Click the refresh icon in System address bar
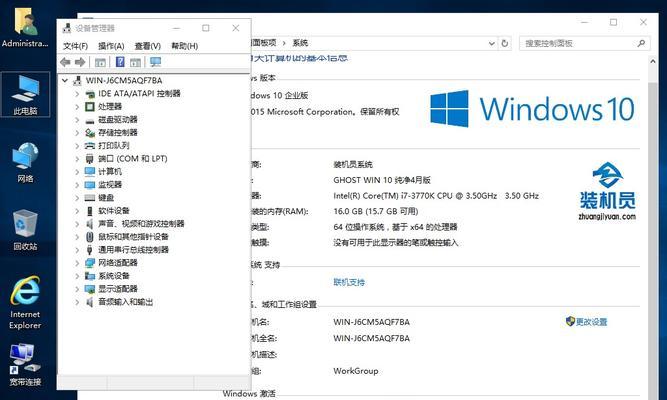 point(505,43)
